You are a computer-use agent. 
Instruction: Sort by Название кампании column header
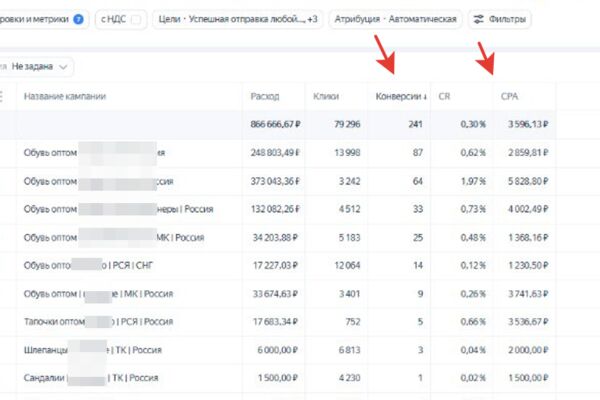click(65, 96)
